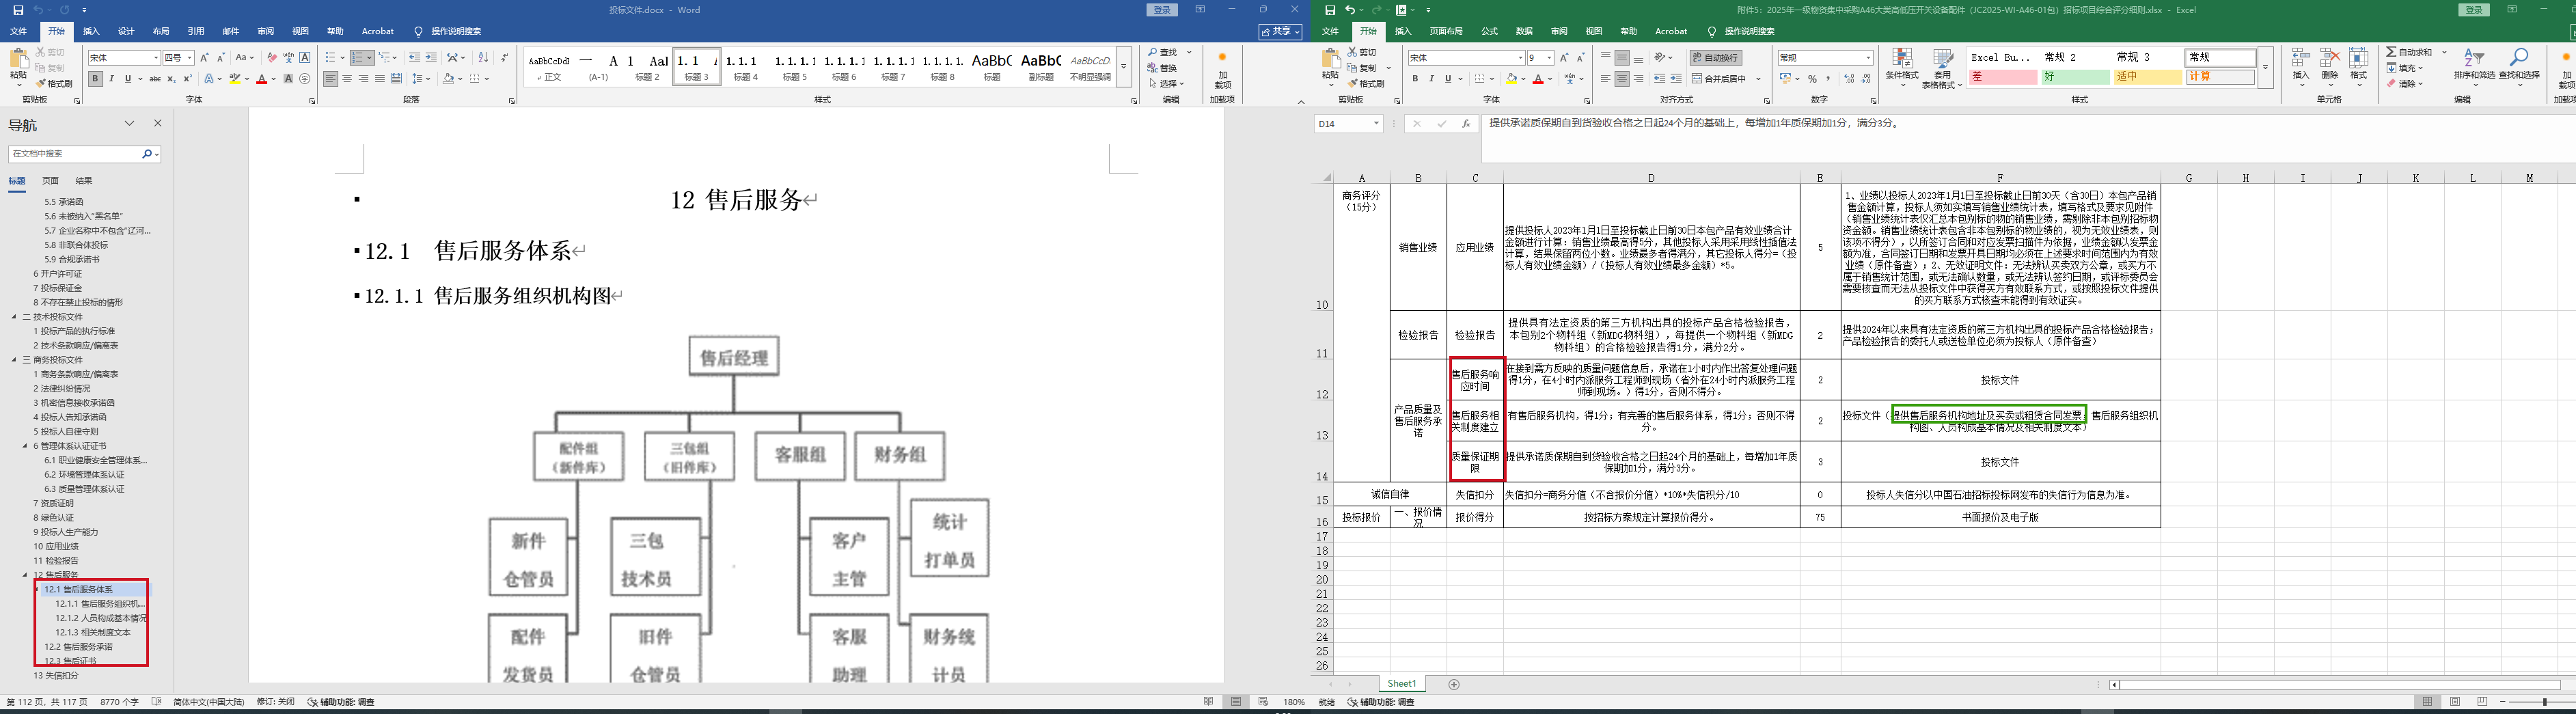Apply percent style in Excel number group

(1812, 79)
